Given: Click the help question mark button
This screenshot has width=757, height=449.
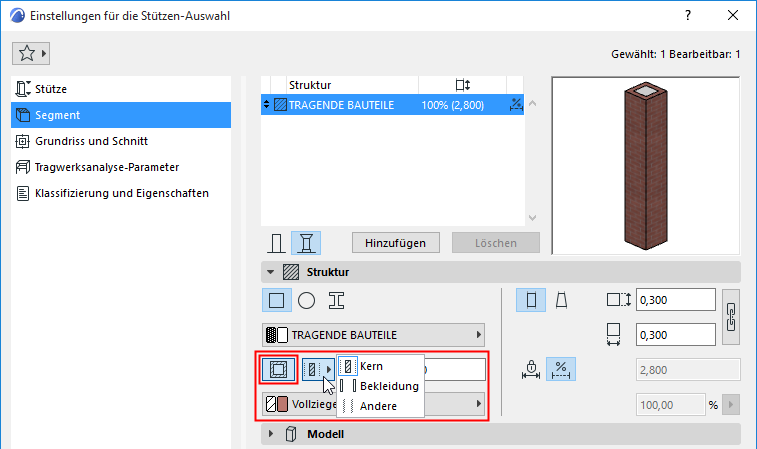Looking at the screenshot, I should tap(687, 15).
